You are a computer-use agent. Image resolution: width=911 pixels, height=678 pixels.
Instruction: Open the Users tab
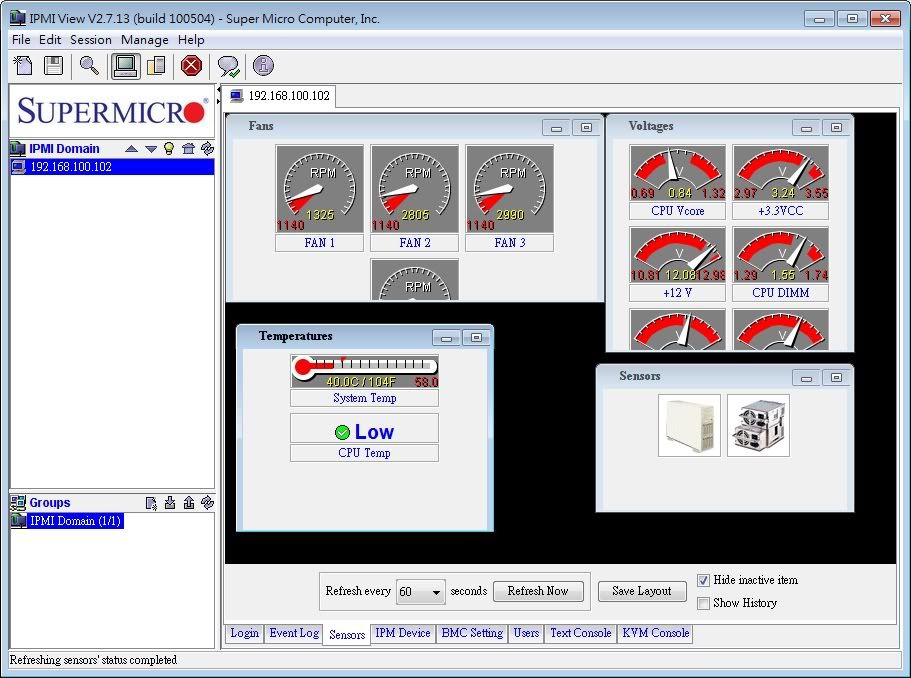526,633
